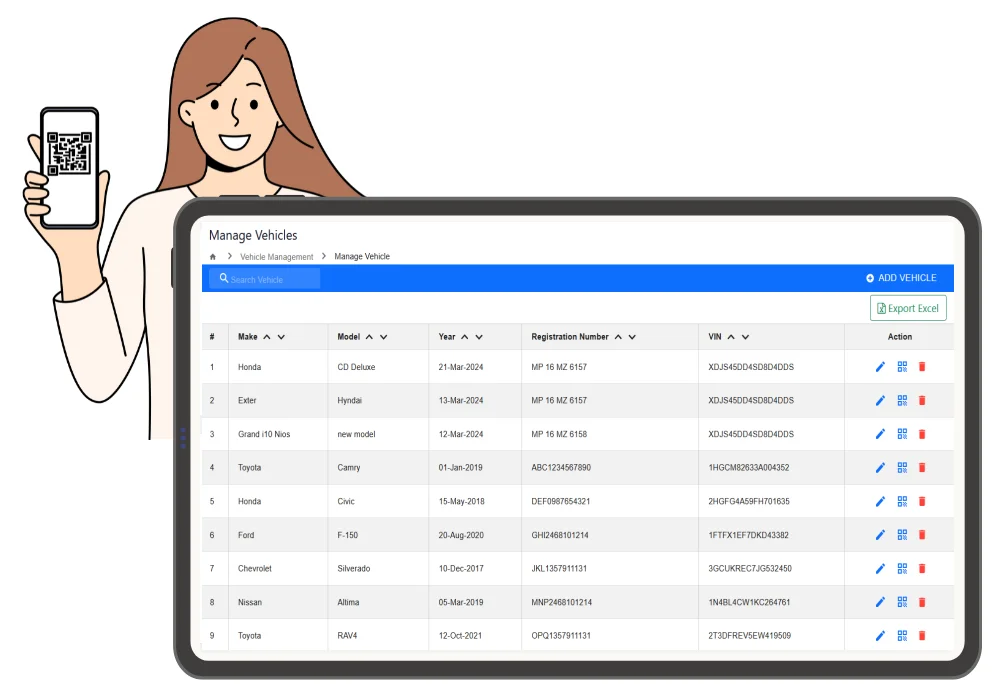
Task: Sort Make column ascending
Action: 267,337
